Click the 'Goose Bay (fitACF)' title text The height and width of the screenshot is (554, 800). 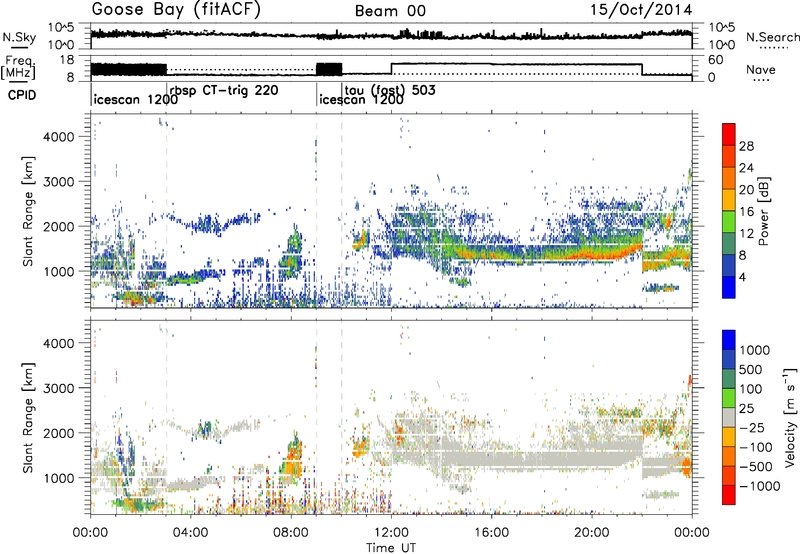click(176, 10)
